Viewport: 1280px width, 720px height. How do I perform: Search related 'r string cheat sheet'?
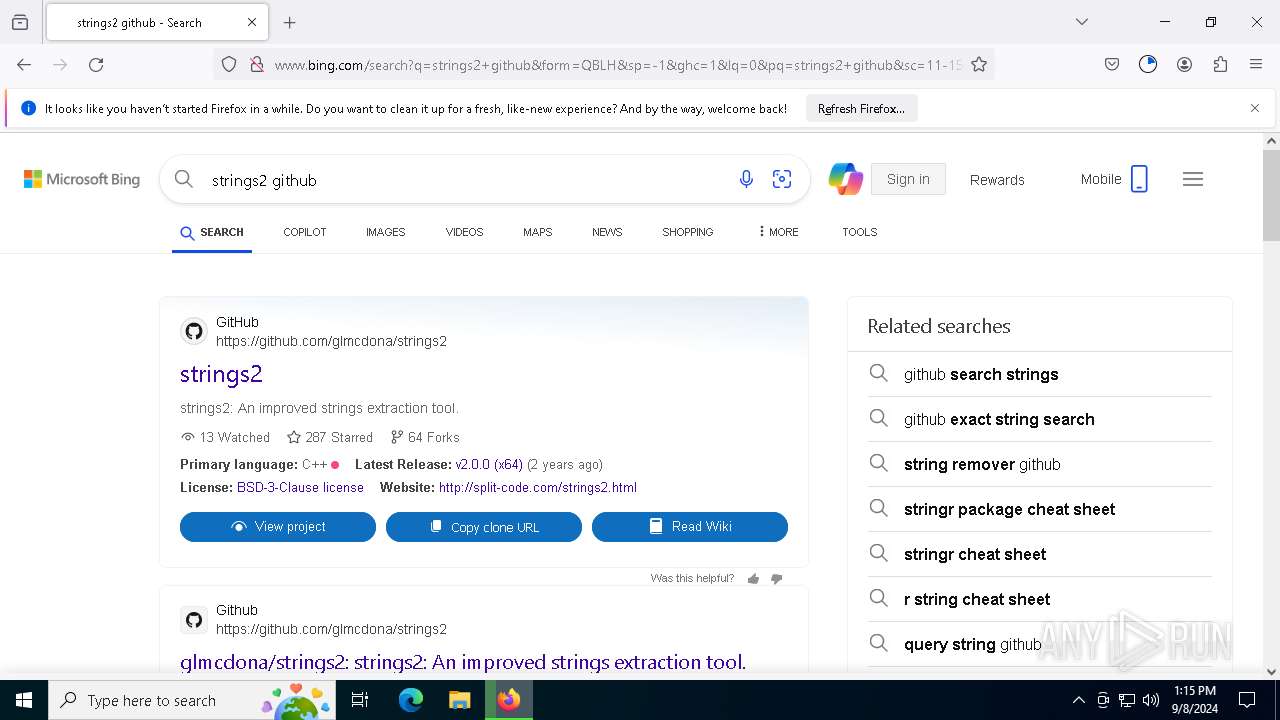coord(977,599)
